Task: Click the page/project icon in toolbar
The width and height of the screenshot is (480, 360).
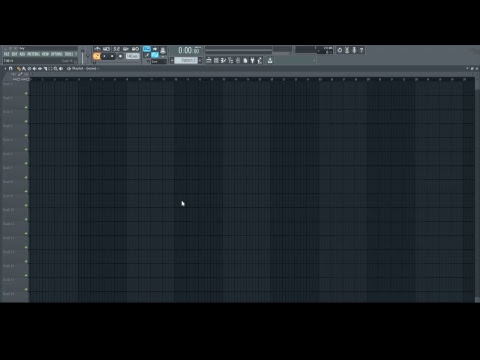Action: (x=245, y=60)
